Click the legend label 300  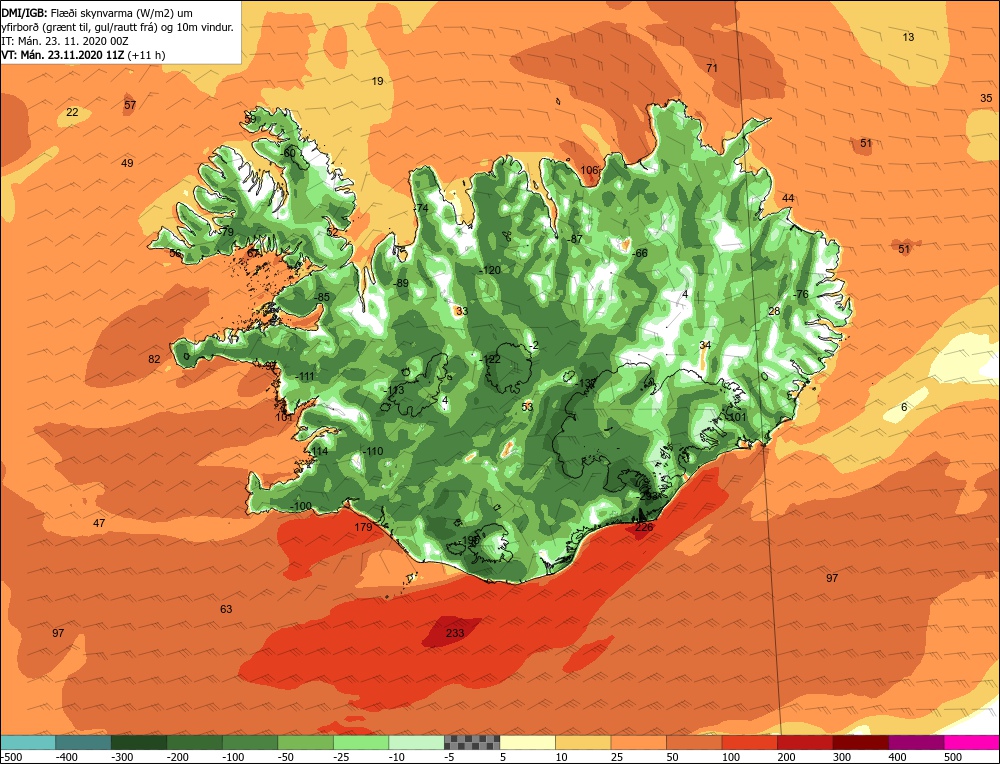tap(842, 758)
